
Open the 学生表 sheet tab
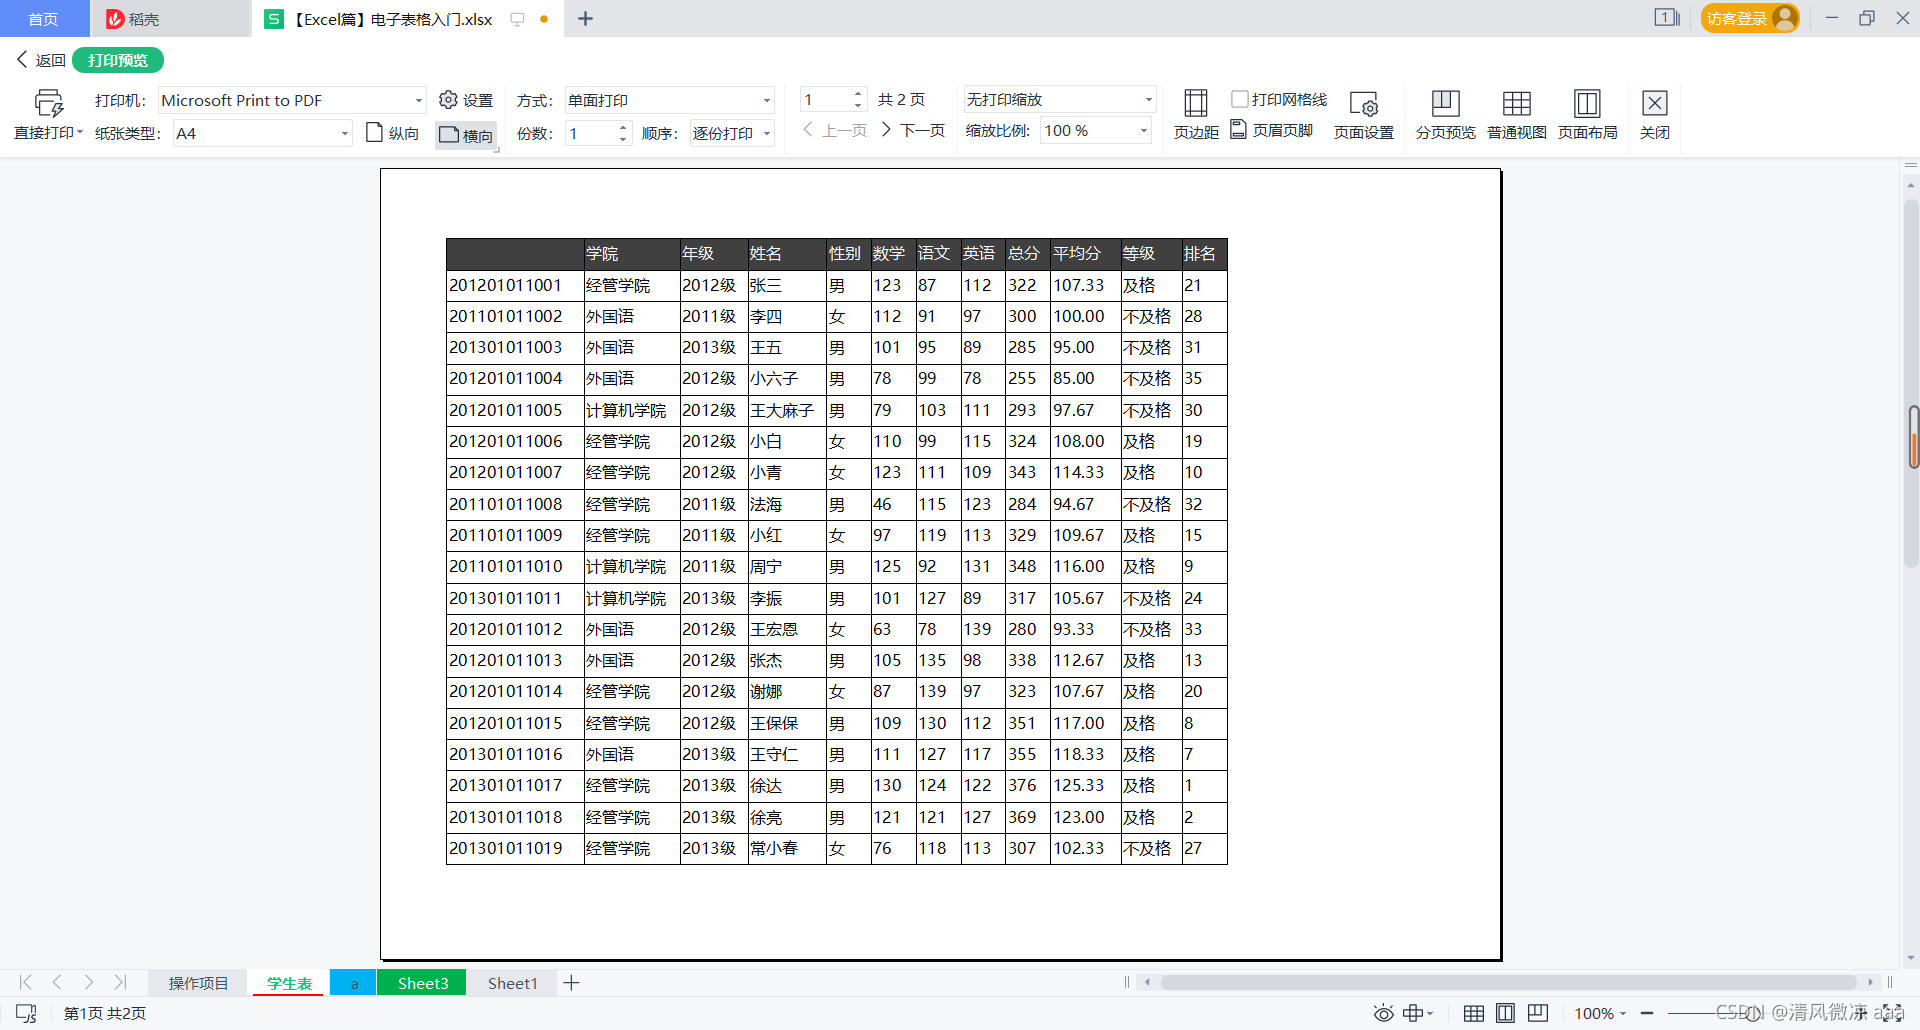[x=289, y=983]
